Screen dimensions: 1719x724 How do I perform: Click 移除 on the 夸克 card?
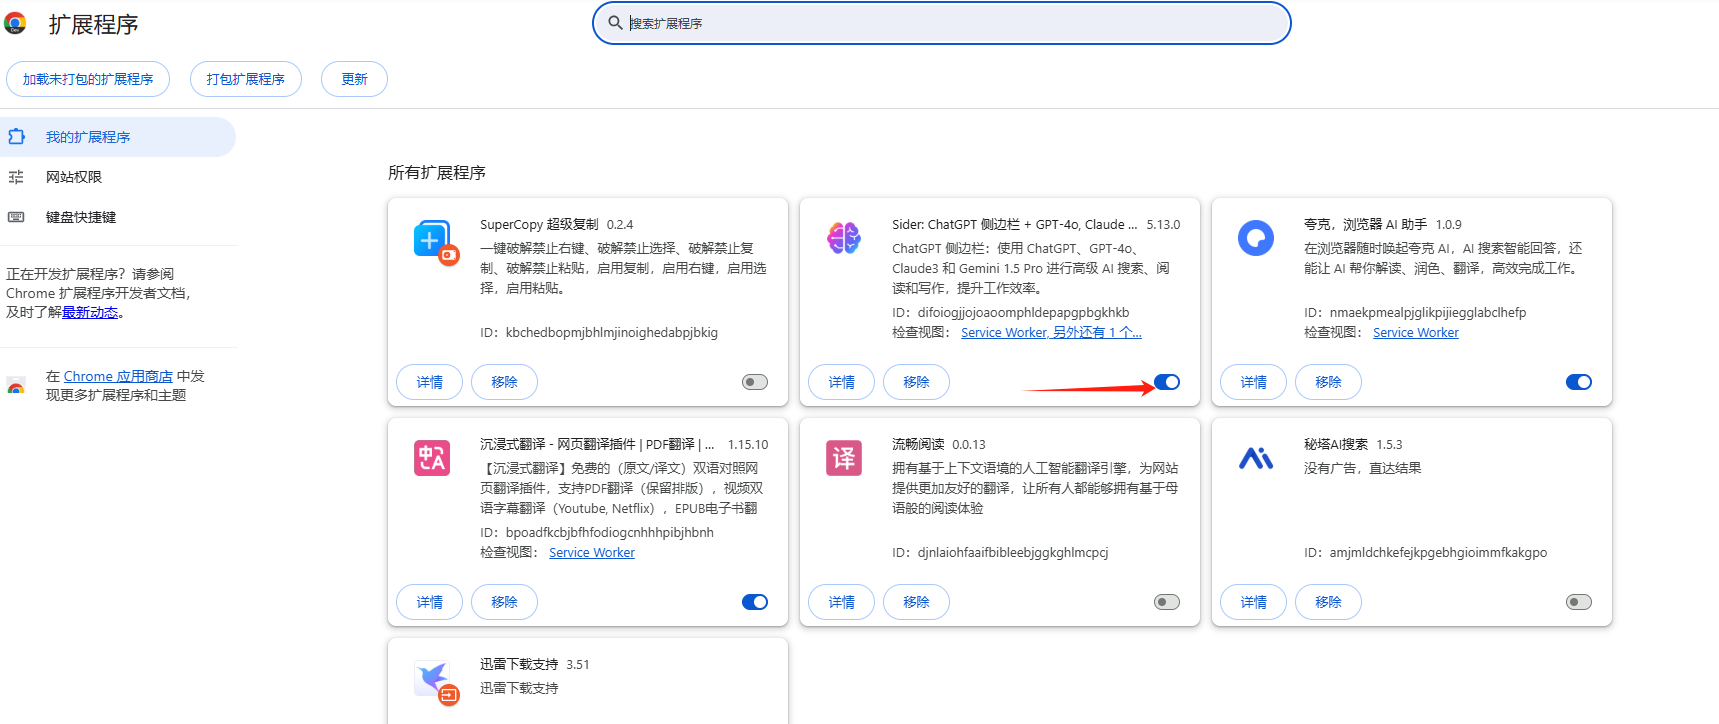coord(1328,382)
